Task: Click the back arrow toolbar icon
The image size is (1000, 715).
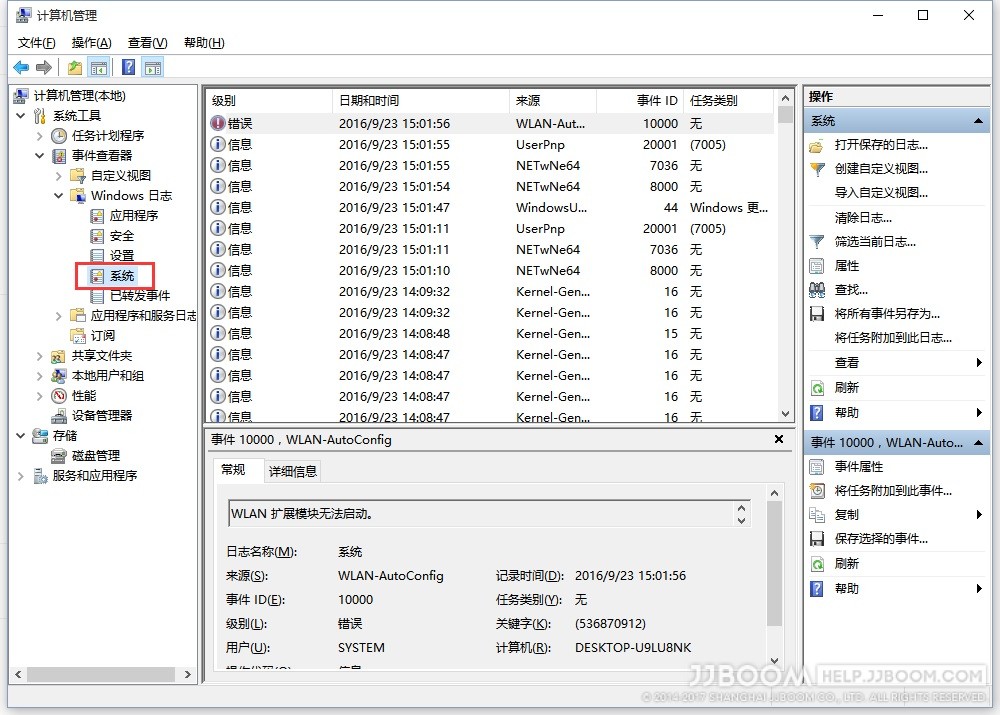Action: coord(21,68)
